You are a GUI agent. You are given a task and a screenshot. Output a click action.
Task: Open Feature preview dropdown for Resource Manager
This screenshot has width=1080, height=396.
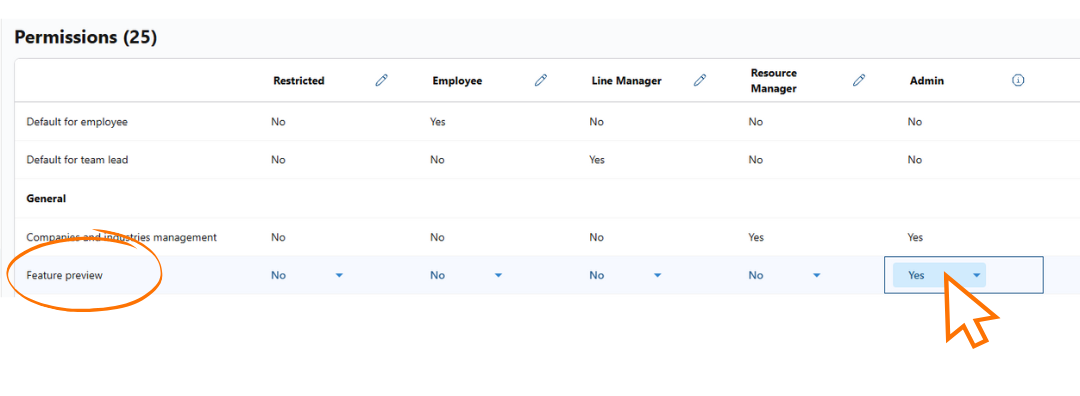pyautogui.click(x=785, y=275)
